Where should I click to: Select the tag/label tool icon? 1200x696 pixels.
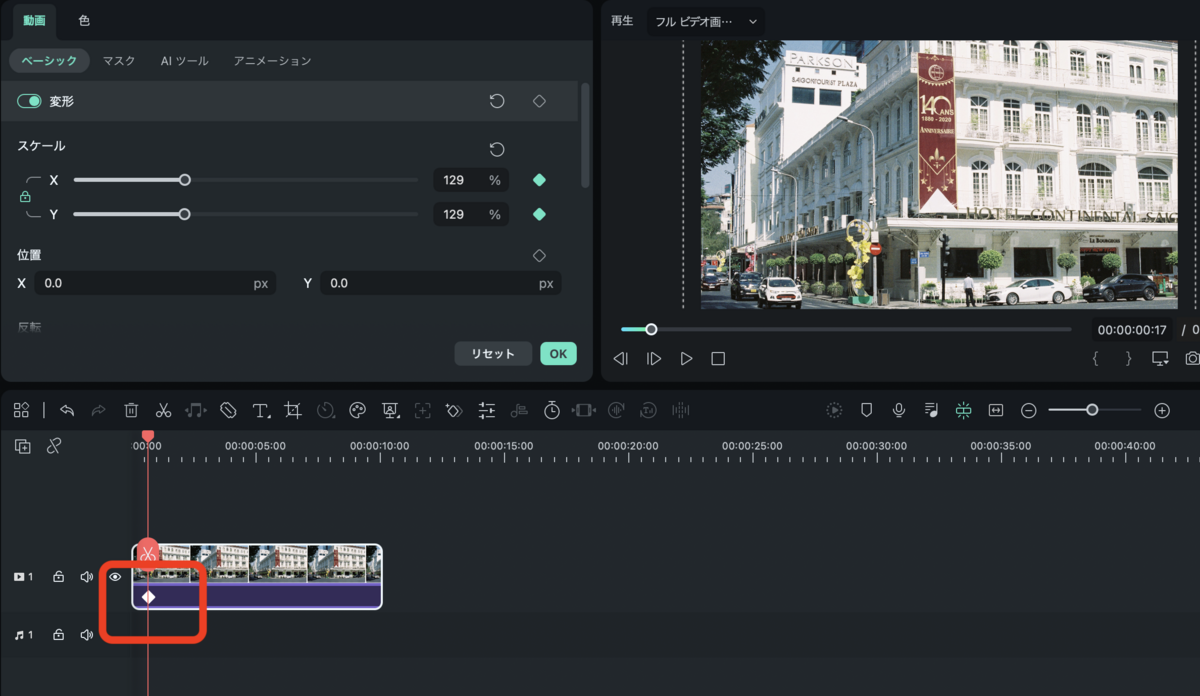click(228, 410)
